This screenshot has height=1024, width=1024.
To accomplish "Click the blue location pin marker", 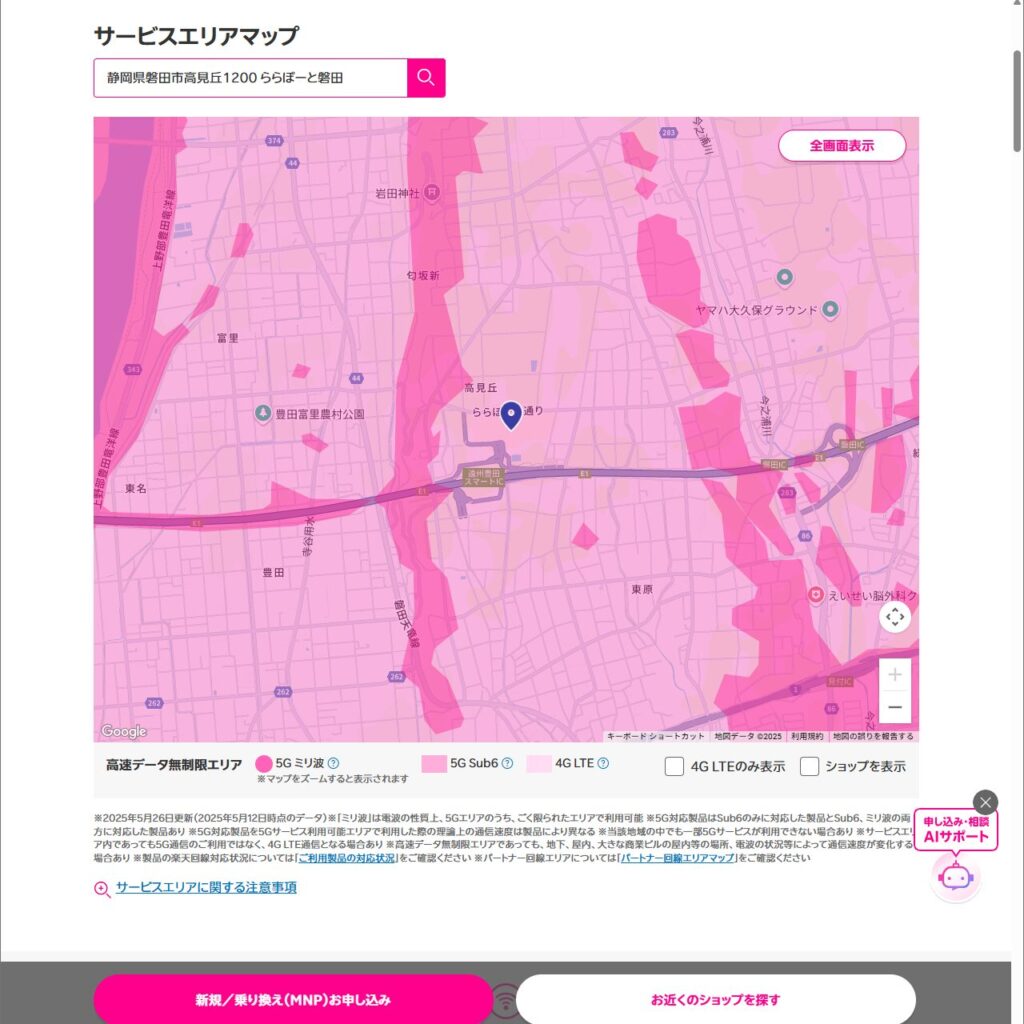I will point(511,414).
